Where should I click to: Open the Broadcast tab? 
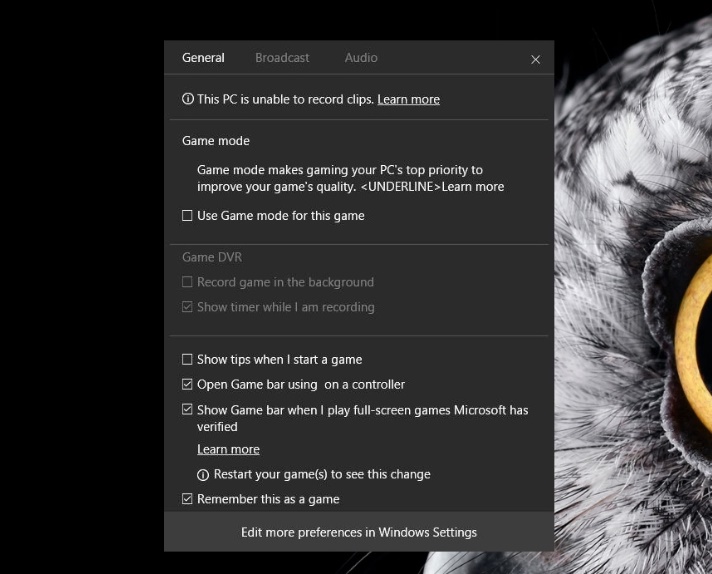tap(282, 58)
